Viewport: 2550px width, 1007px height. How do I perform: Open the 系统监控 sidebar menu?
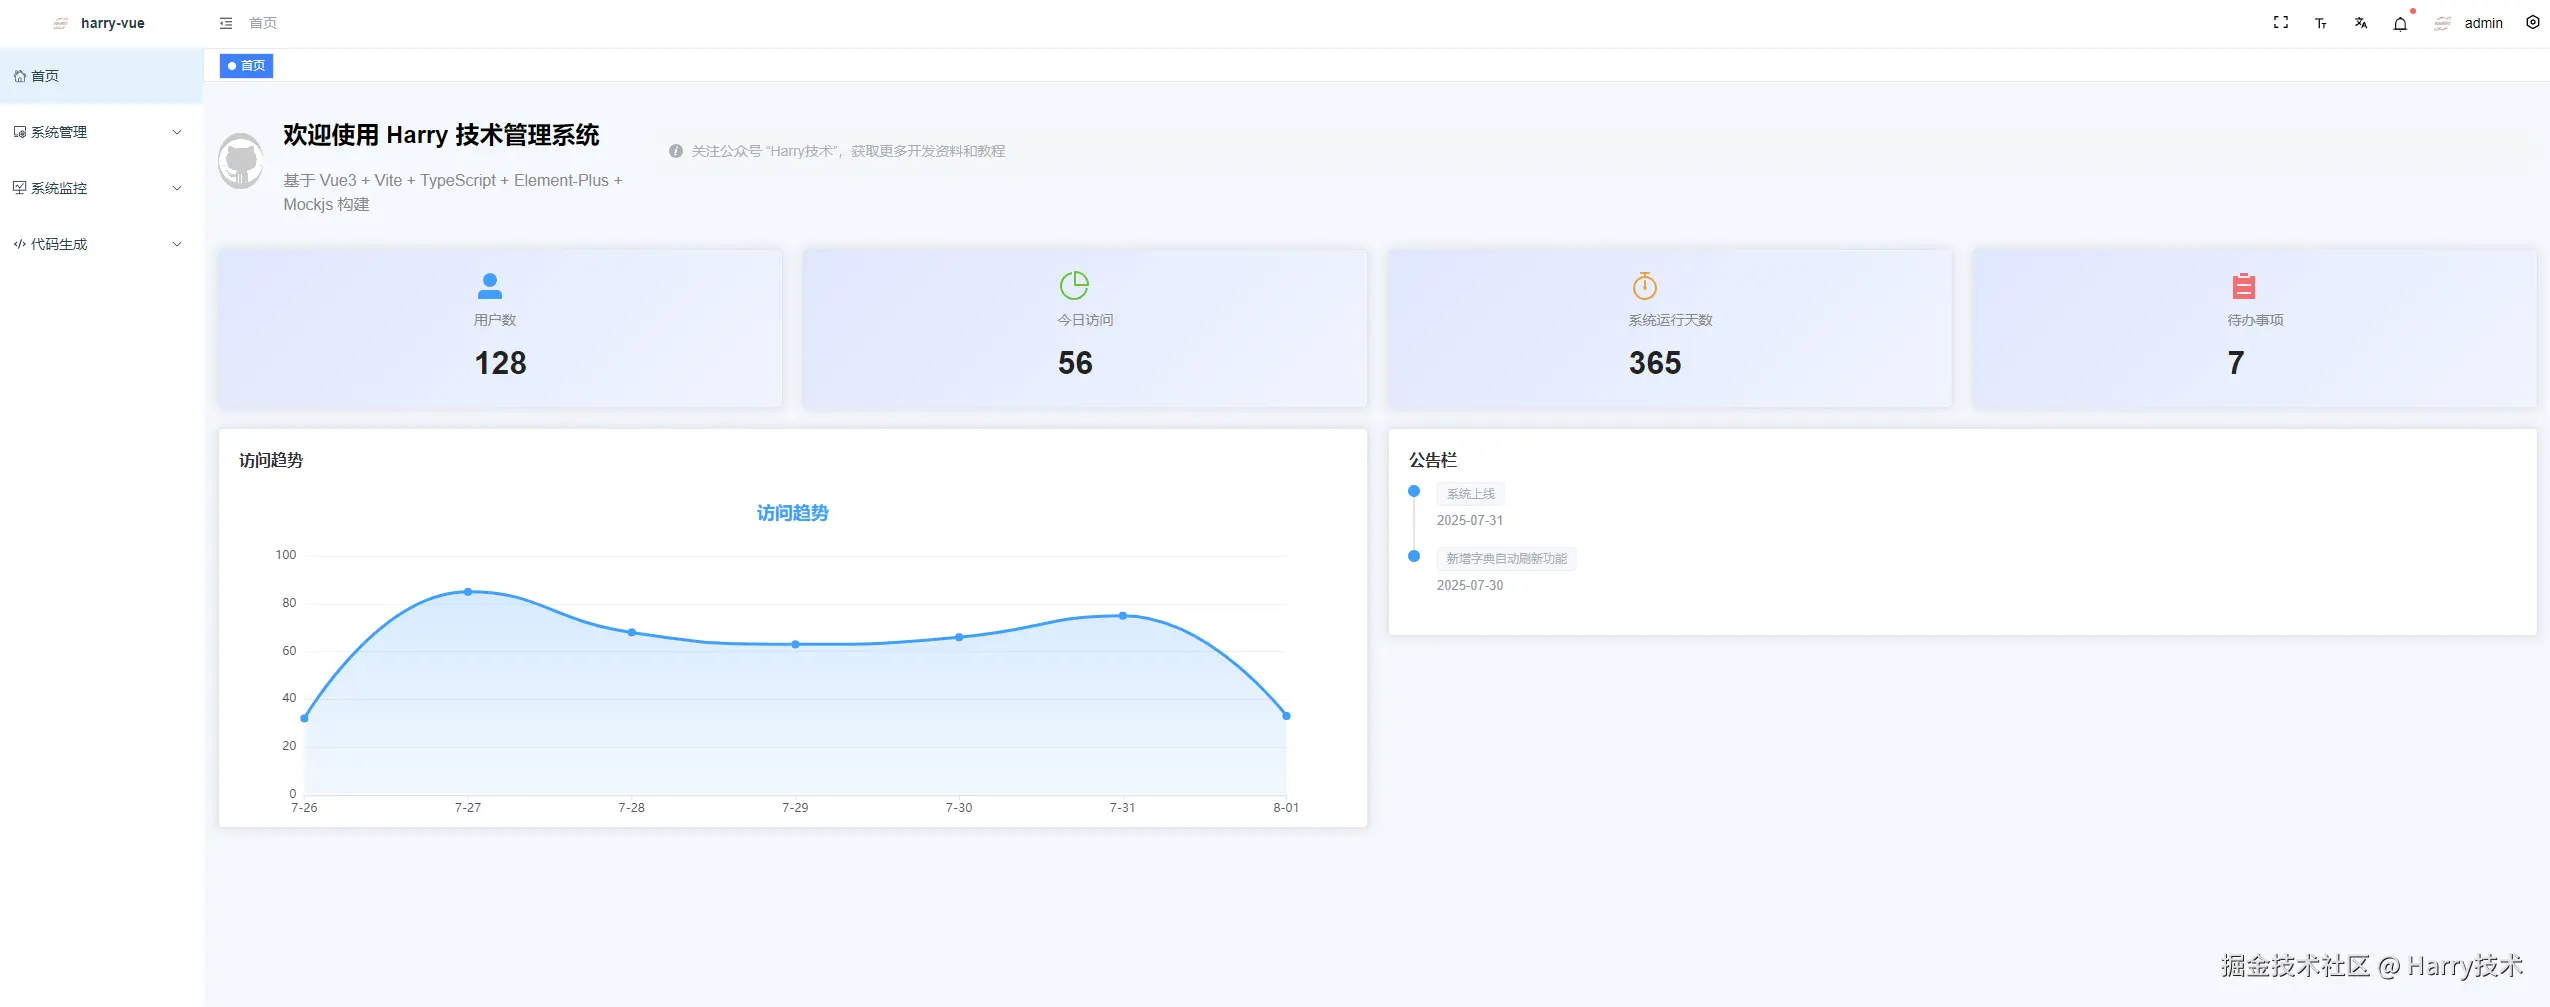click(x=101, y=188)
